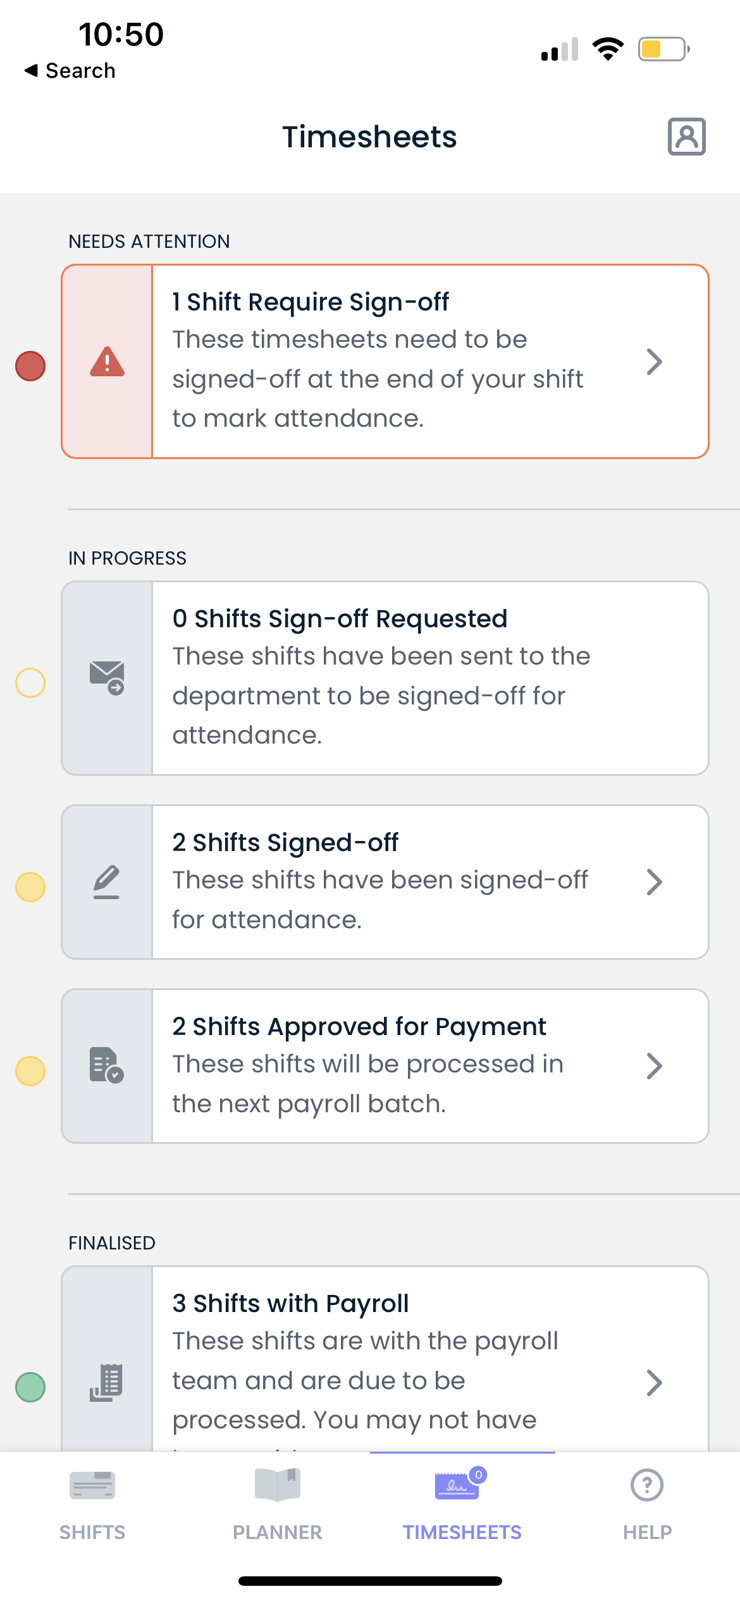Tap the payroll receipt building icon

(x=107, y=1383)
